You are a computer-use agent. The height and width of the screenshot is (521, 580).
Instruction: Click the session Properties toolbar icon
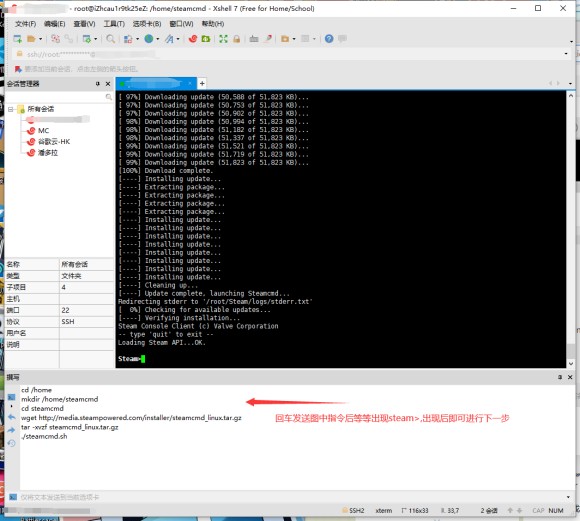tap(87, 39)
